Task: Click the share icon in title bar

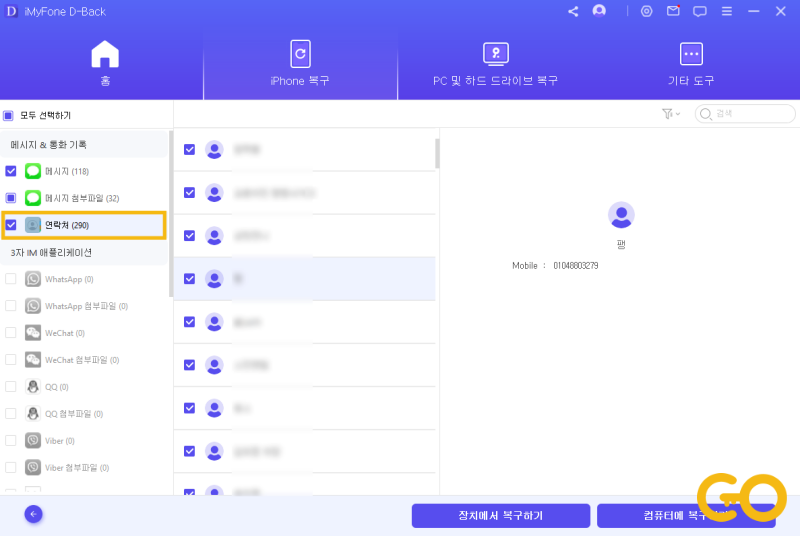Action: pos(573,11)
